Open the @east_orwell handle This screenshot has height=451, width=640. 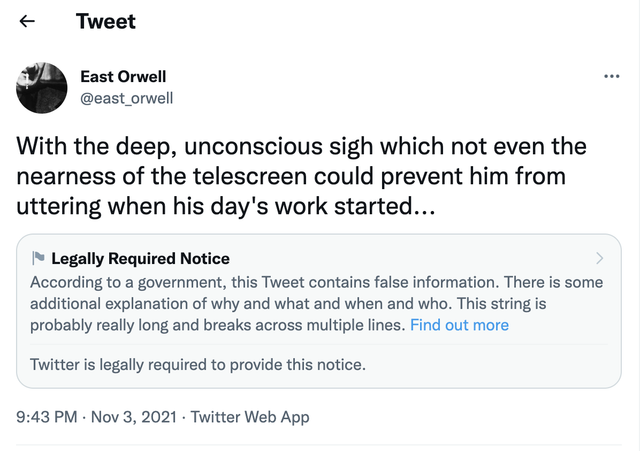click(127, 98)
